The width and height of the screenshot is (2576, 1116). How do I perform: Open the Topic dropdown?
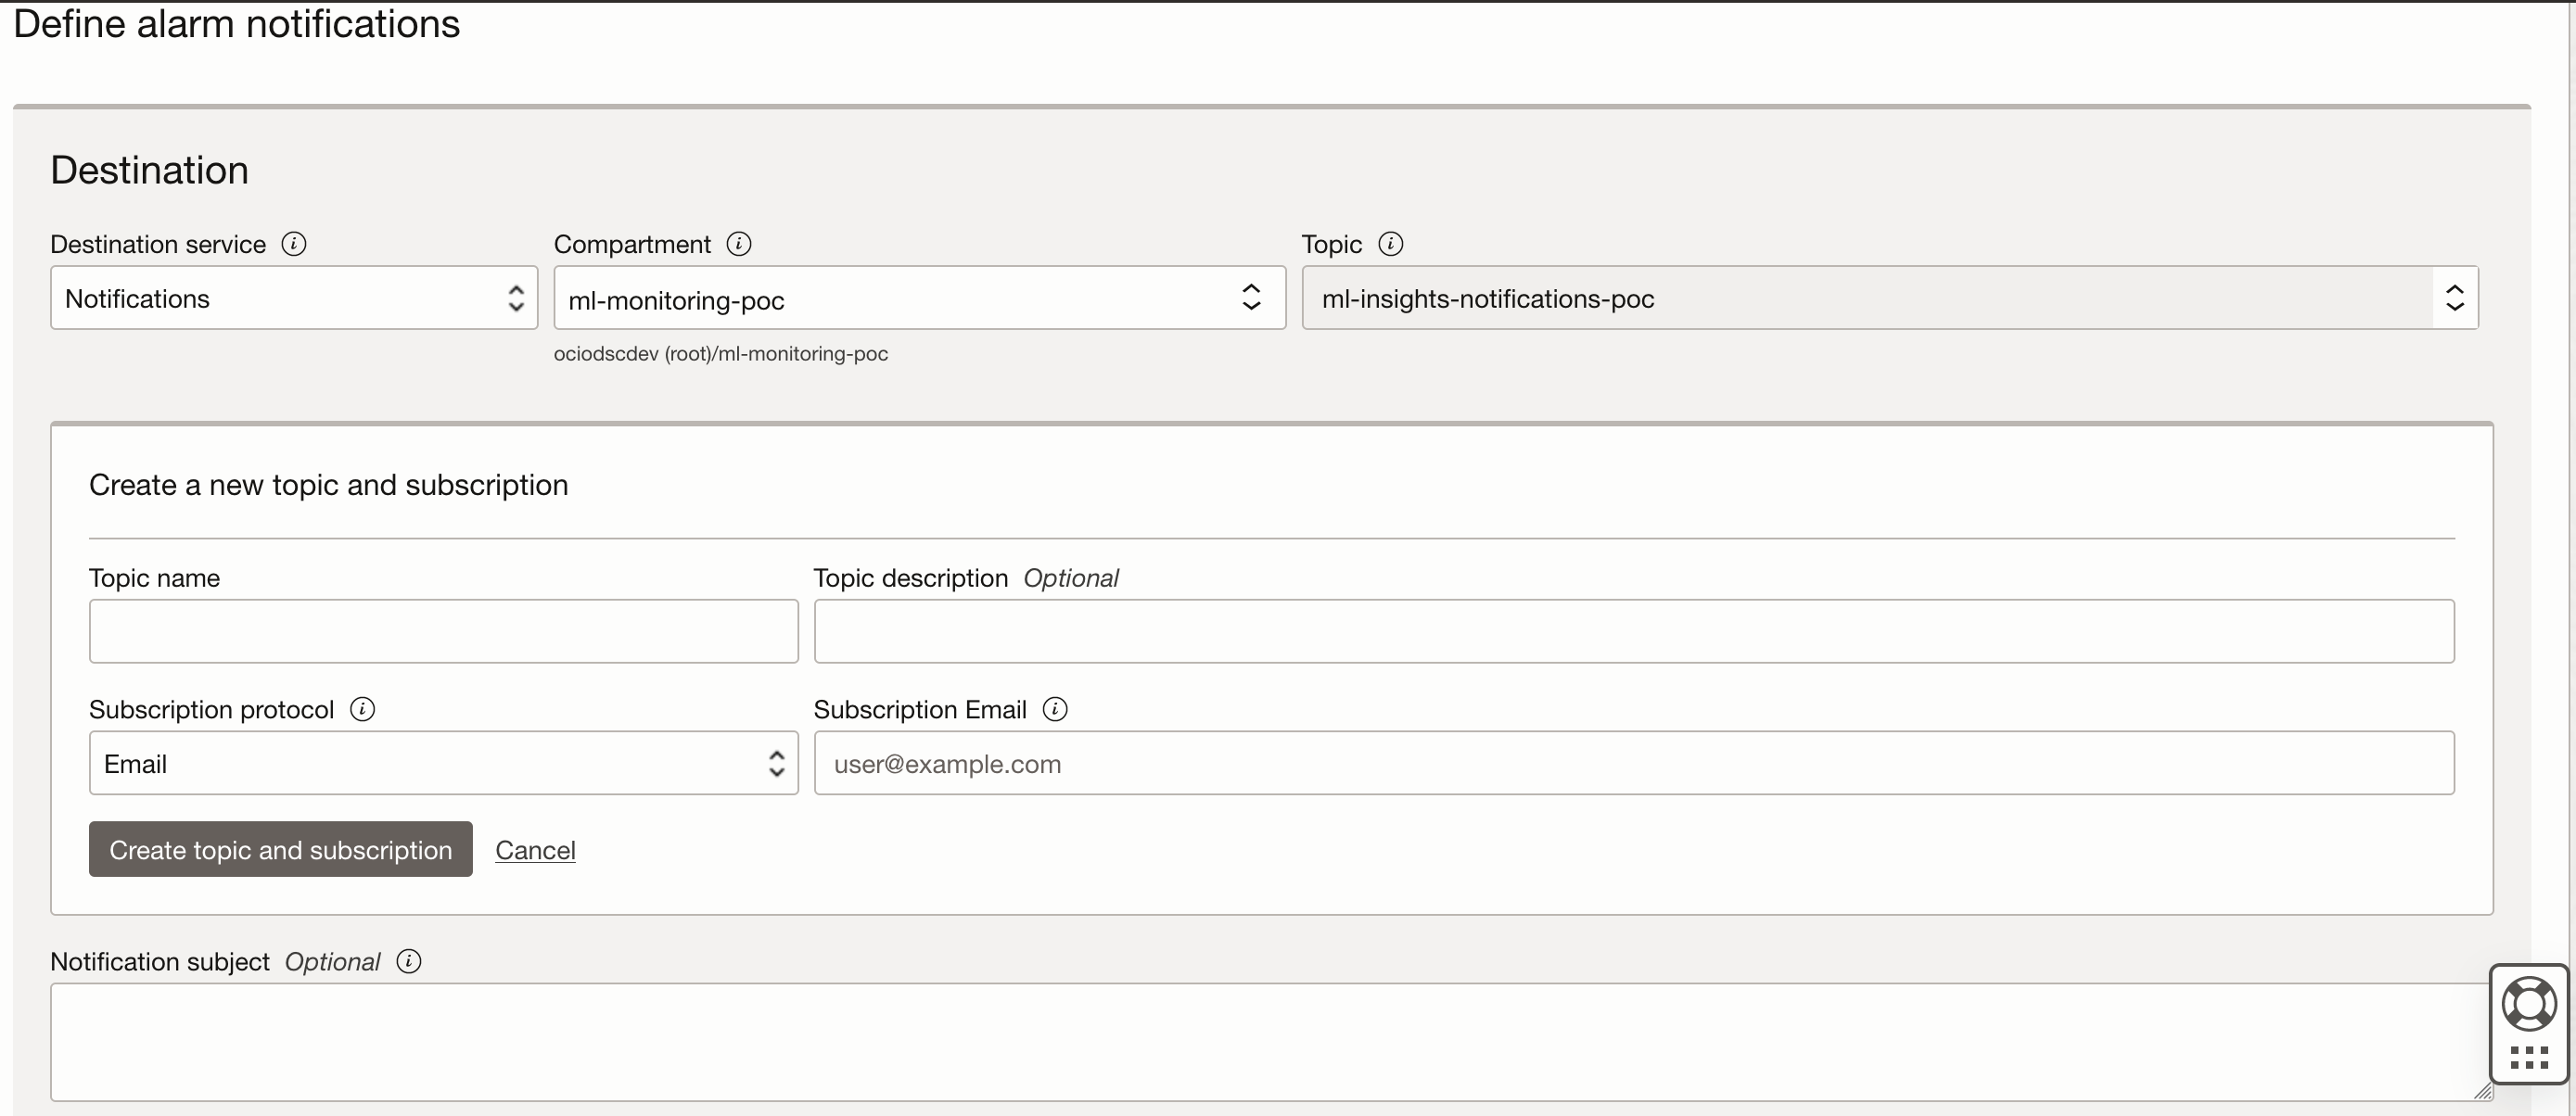pyautogui.click(x=2456, y=297)
